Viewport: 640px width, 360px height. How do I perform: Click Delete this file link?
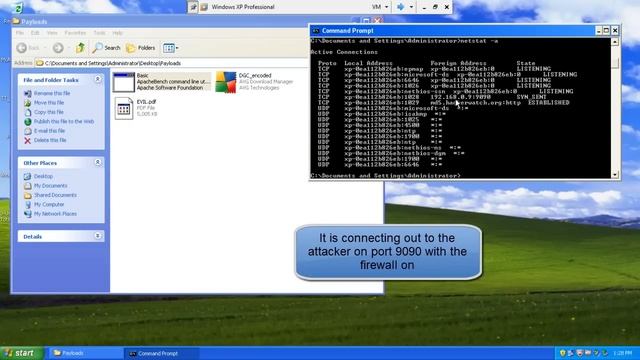pyautogui.click(x=50, y=140)
